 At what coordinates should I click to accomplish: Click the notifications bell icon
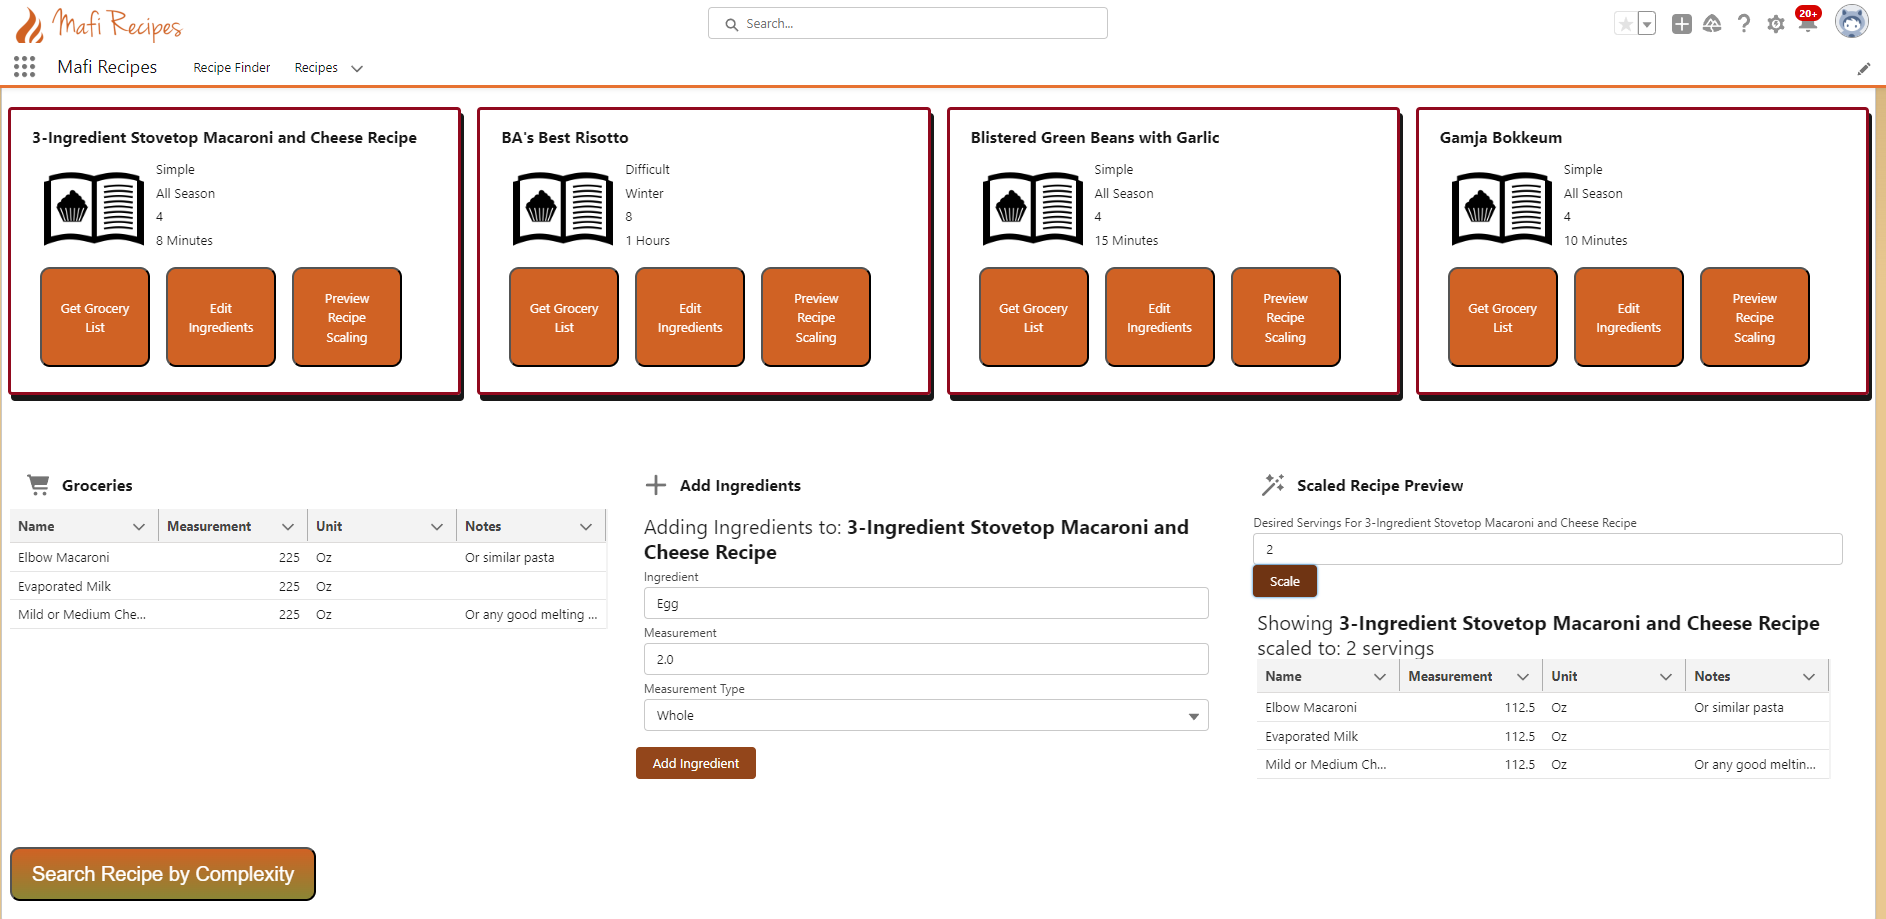pos(1807,24)
